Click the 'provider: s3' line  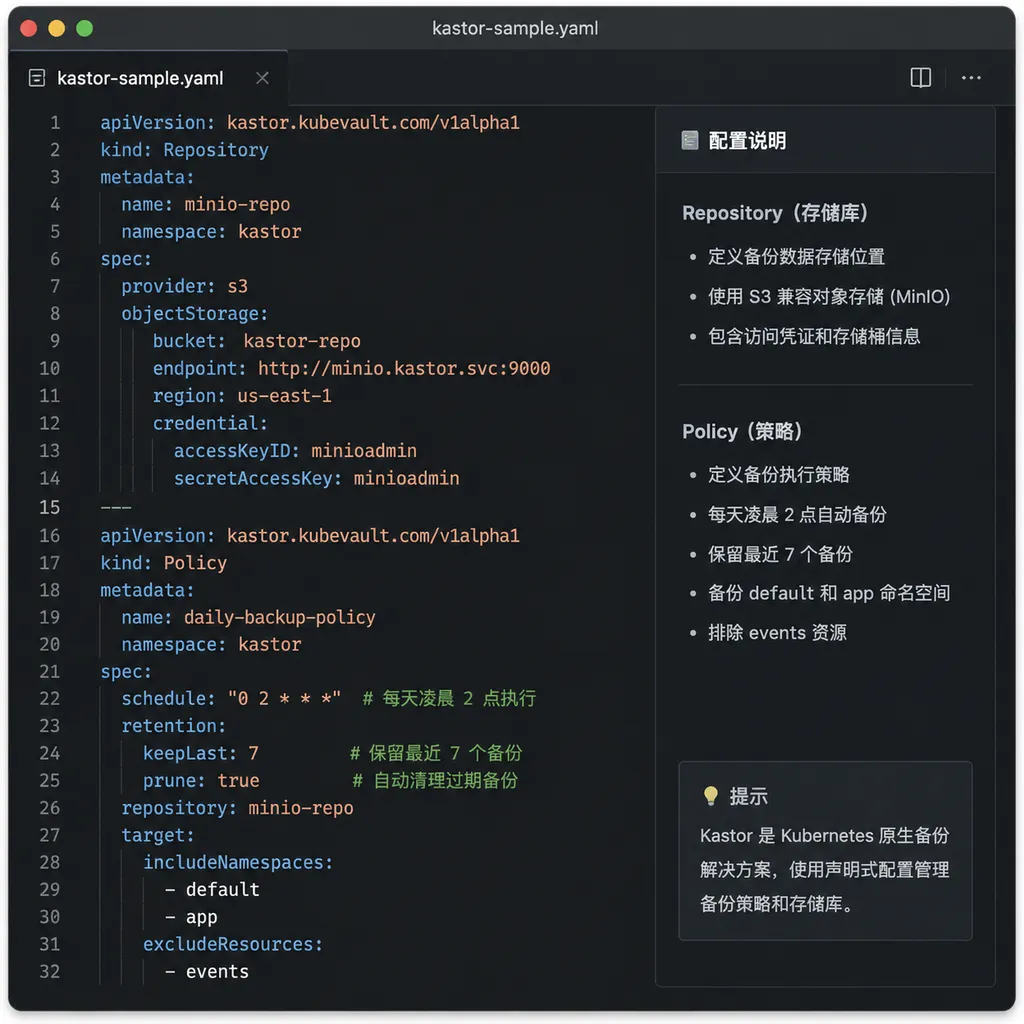184,286
